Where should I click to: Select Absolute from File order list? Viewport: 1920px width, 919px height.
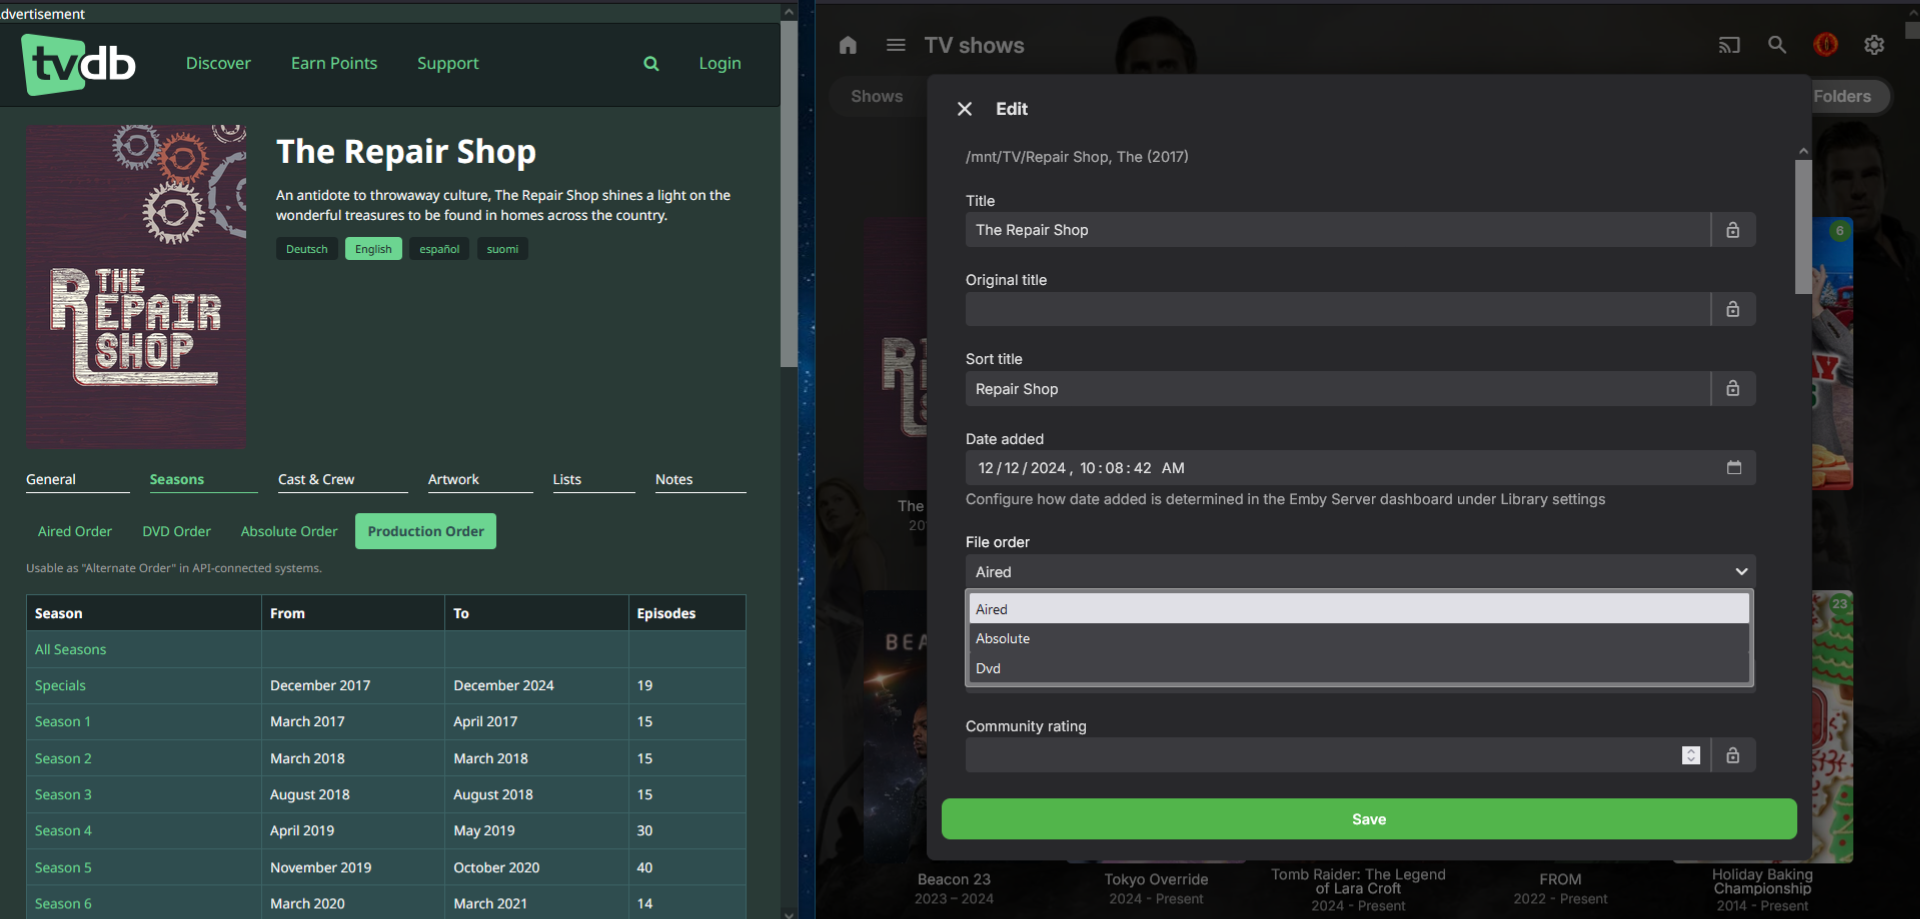[1003, 639]
